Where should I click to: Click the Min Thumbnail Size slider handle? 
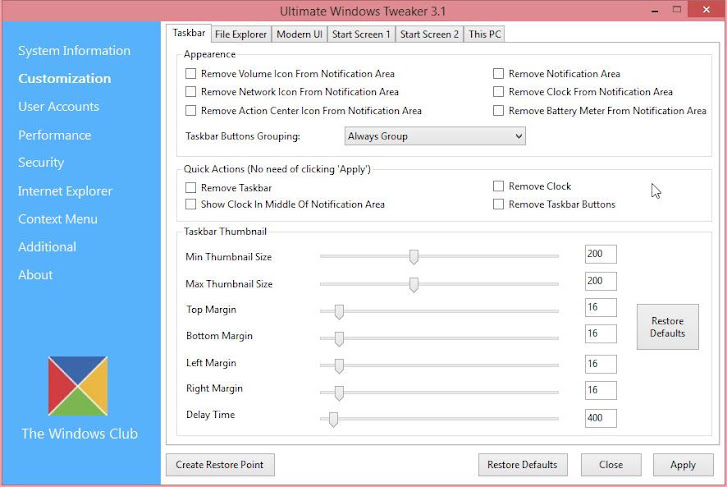(414, 256)
